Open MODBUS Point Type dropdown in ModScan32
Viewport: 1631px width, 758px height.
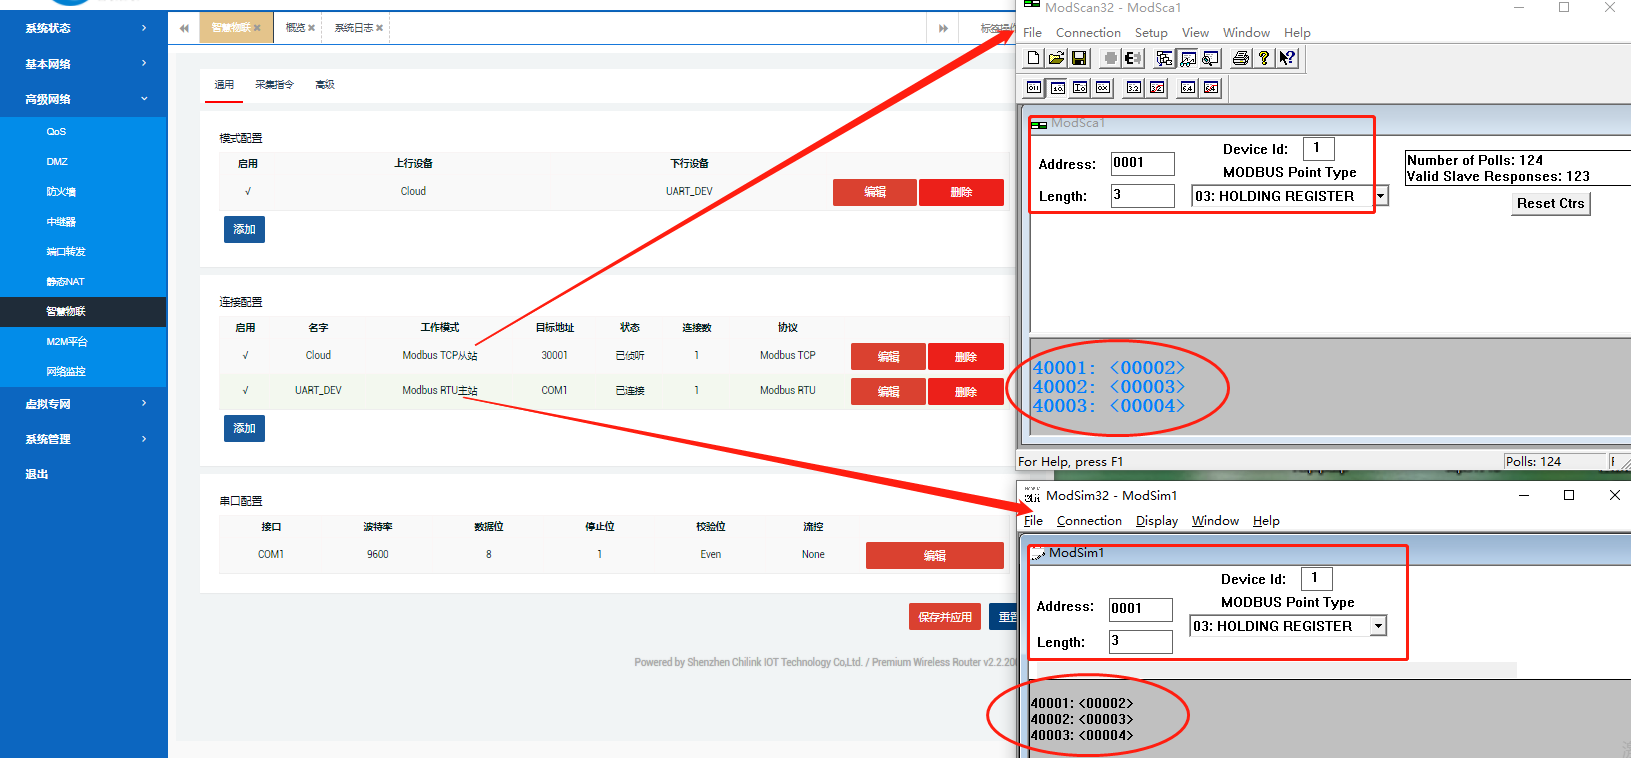pos(1380,196)
